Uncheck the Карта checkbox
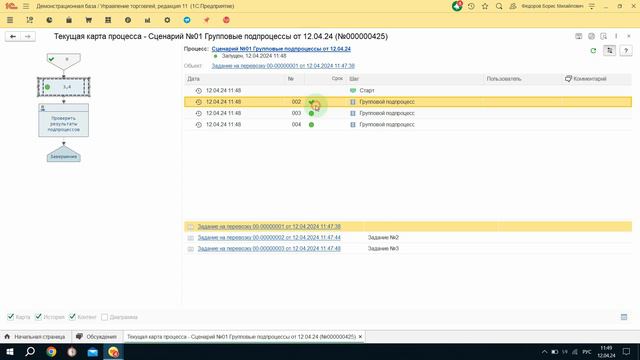The width and height of the screenshot is (640, 360). click(x=11, y=317)
